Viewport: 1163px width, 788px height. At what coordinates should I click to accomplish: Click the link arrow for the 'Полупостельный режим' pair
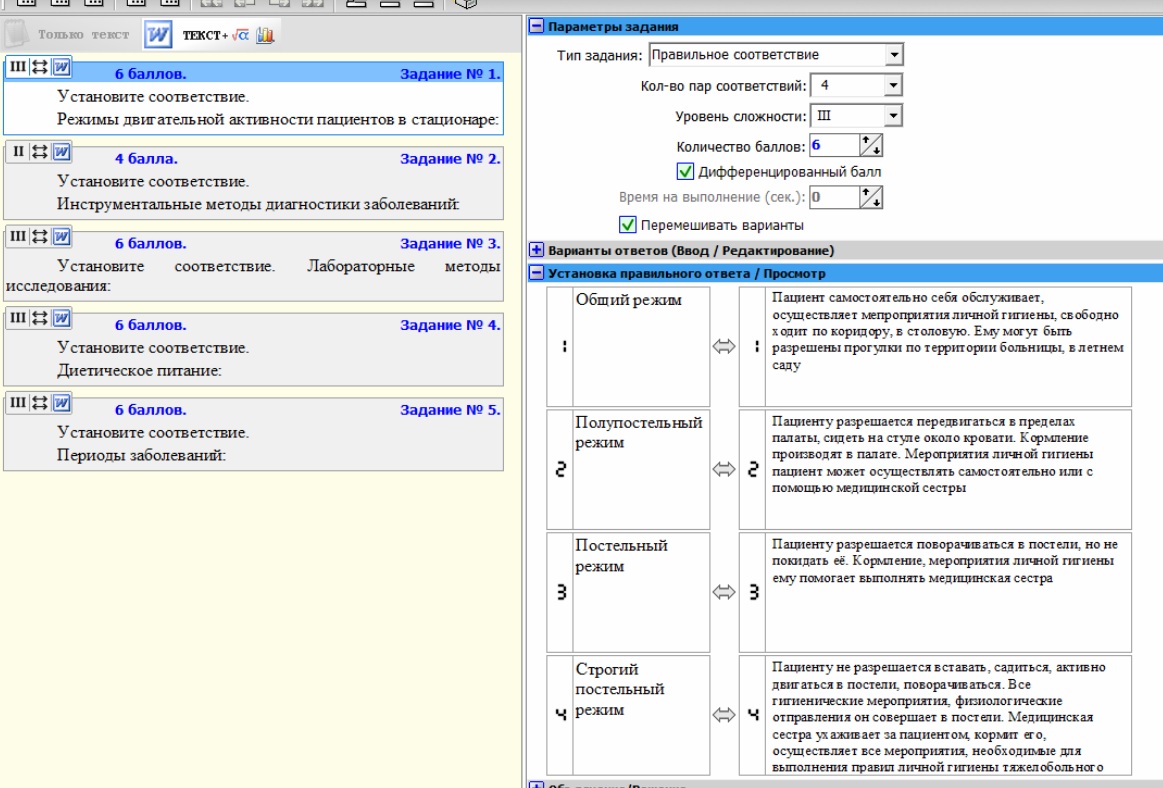click(x=724, y=469)
